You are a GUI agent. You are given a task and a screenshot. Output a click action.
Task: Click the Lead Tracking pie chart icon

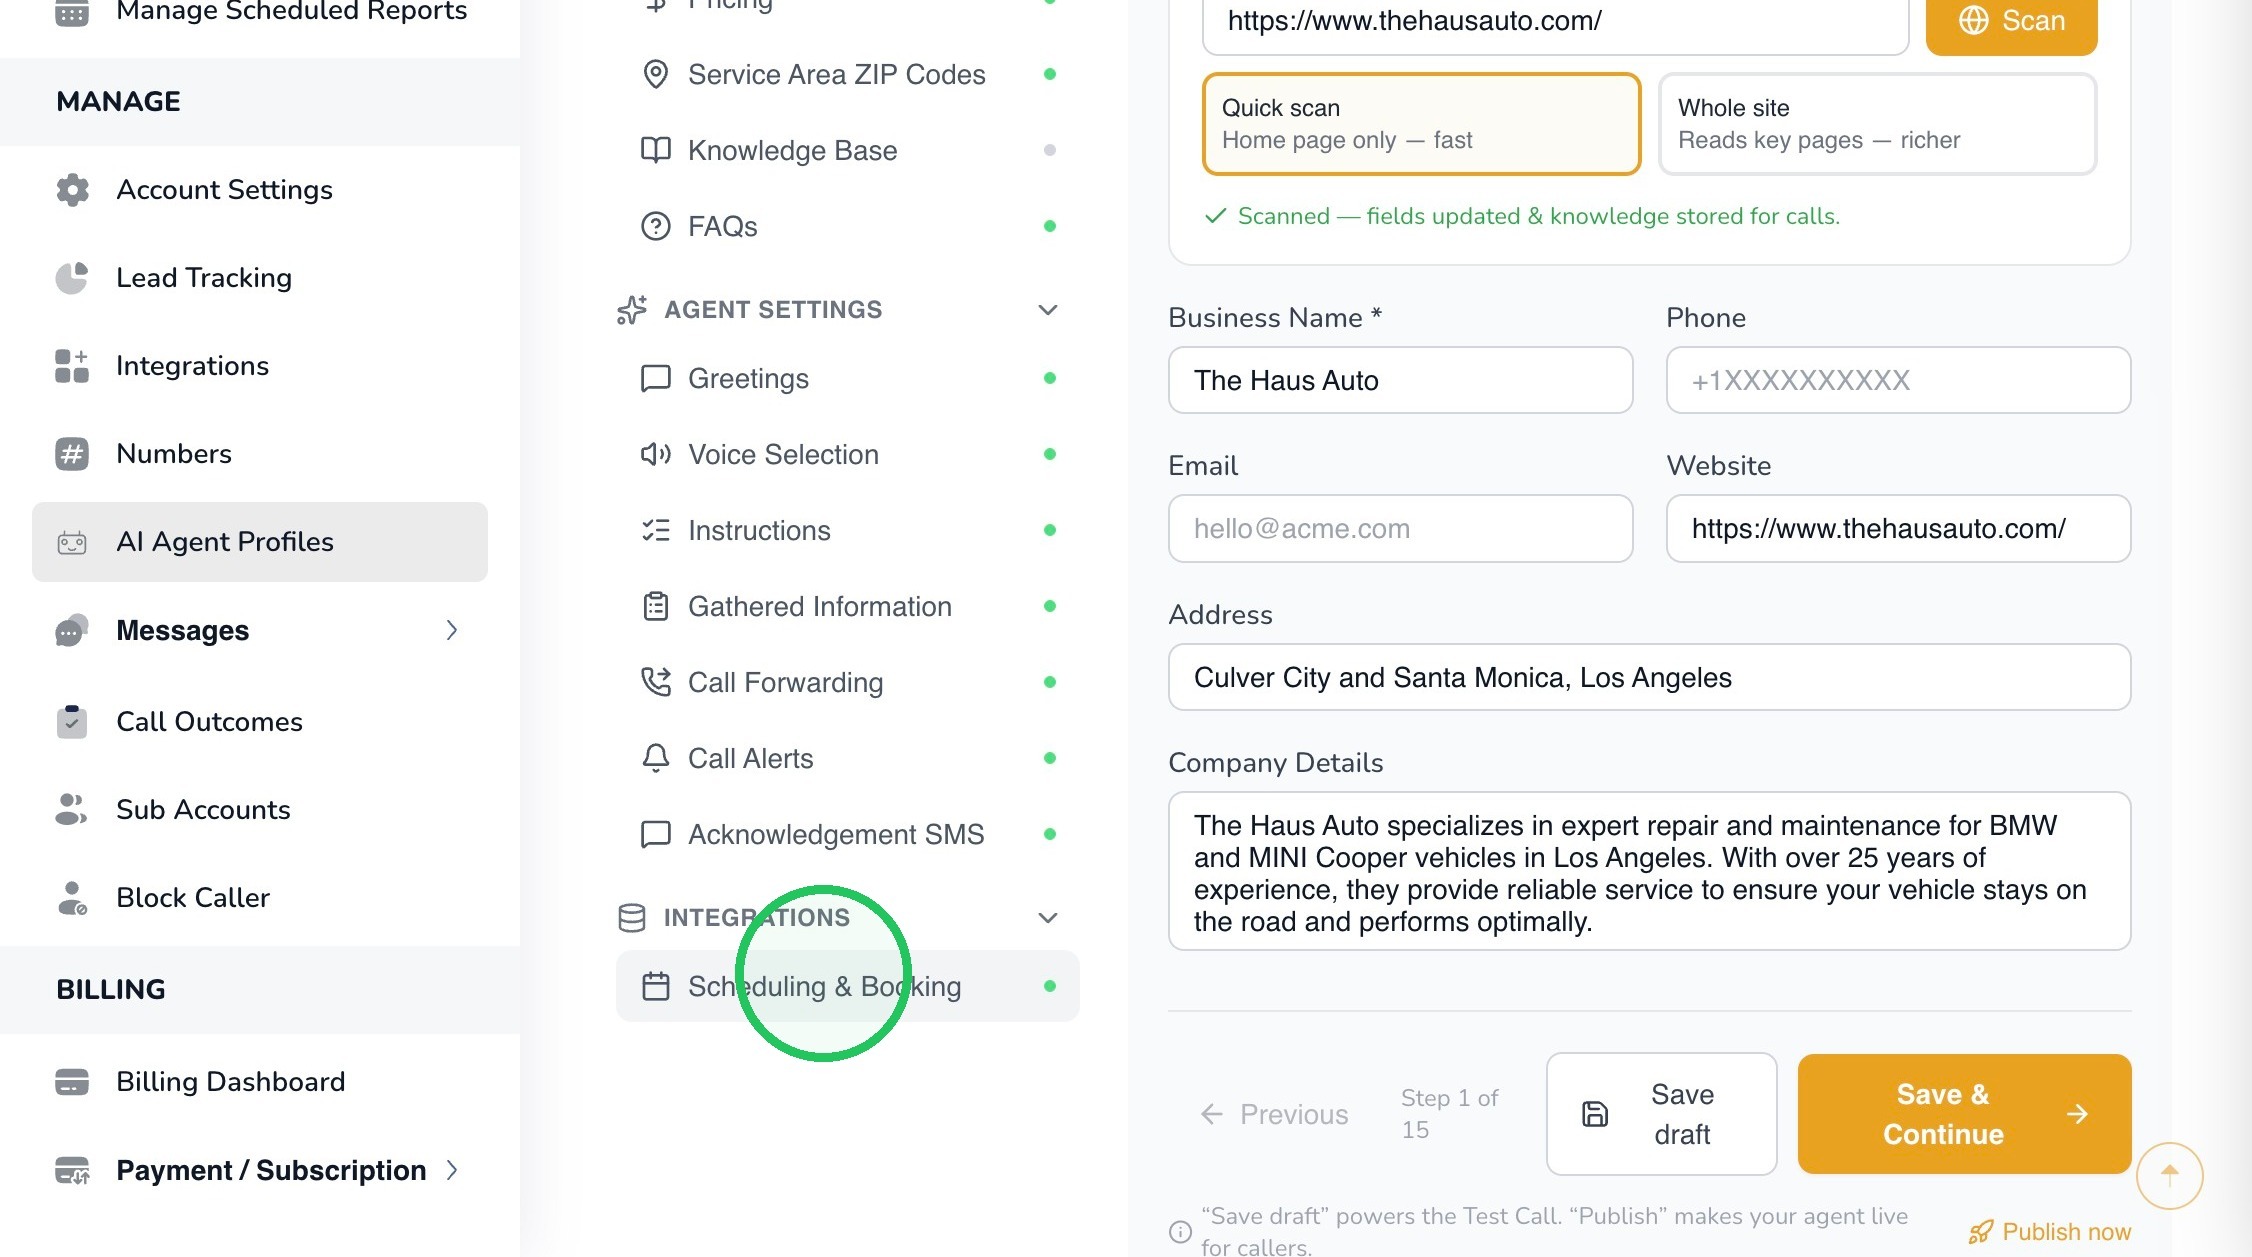tap(72, 278)
